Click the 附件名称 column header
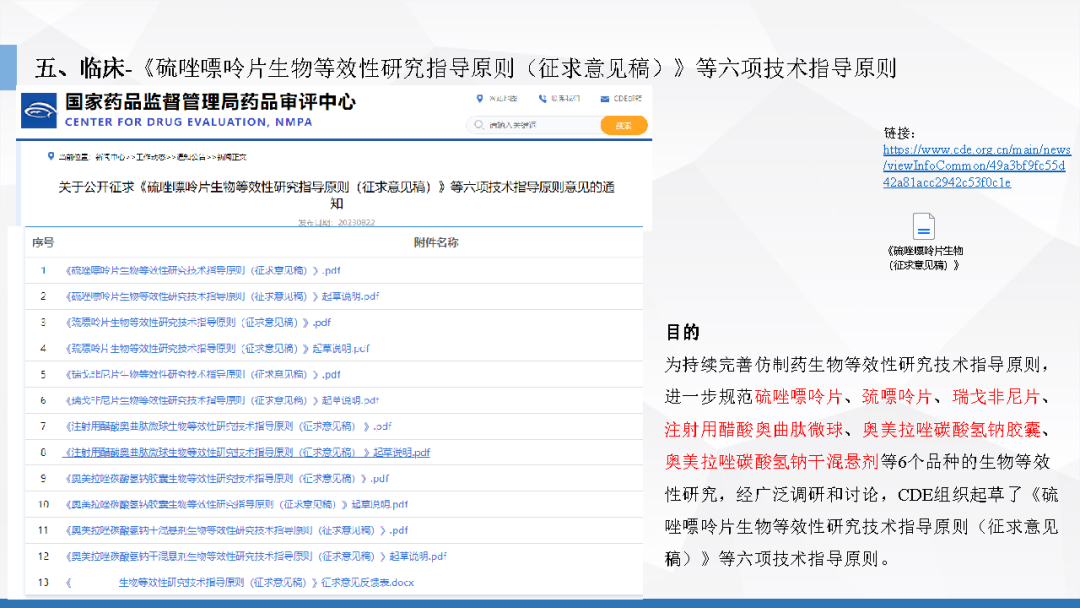This screenshot has width=1080, height=608. pos(436,243)
